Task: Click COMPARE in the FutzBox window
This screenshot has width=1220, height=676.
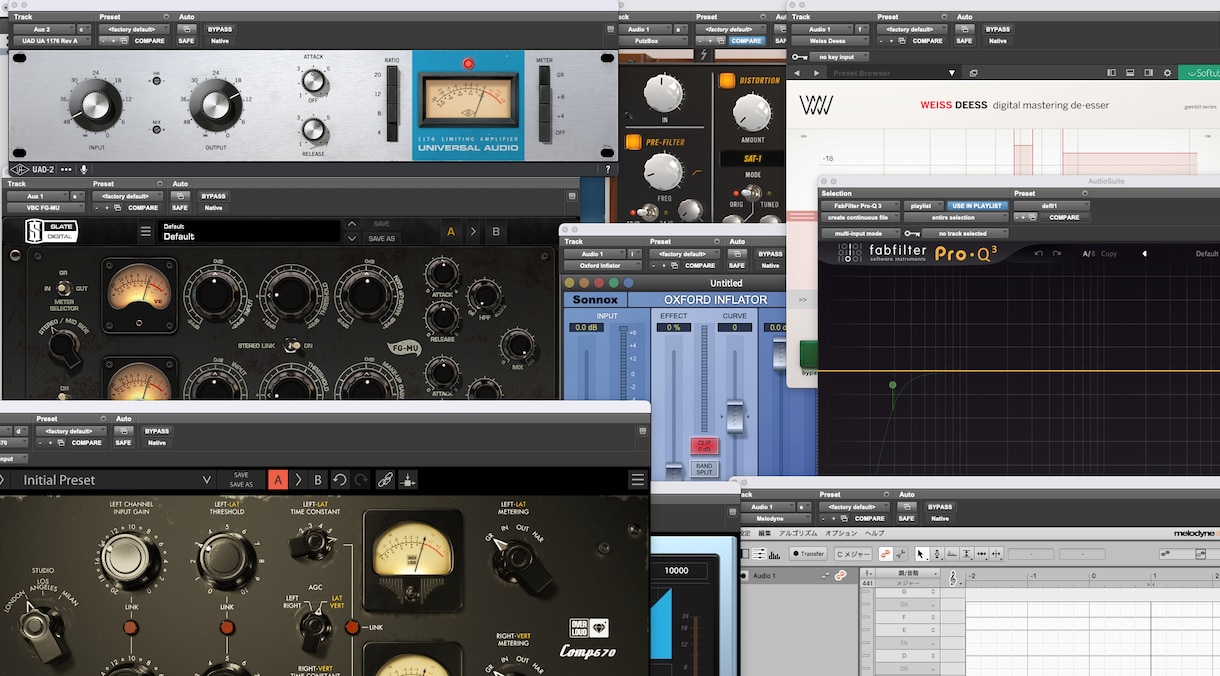Action: point(746,41)
